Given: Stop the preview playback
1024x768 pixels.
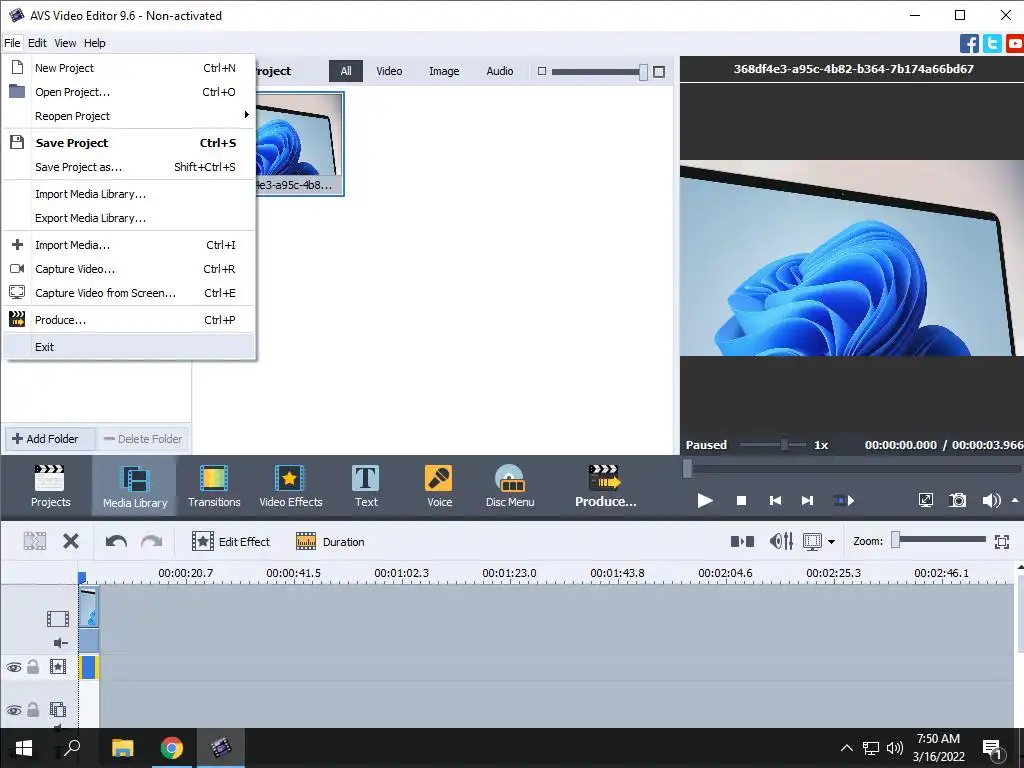Looking at the screenshot, I should 741,501.
